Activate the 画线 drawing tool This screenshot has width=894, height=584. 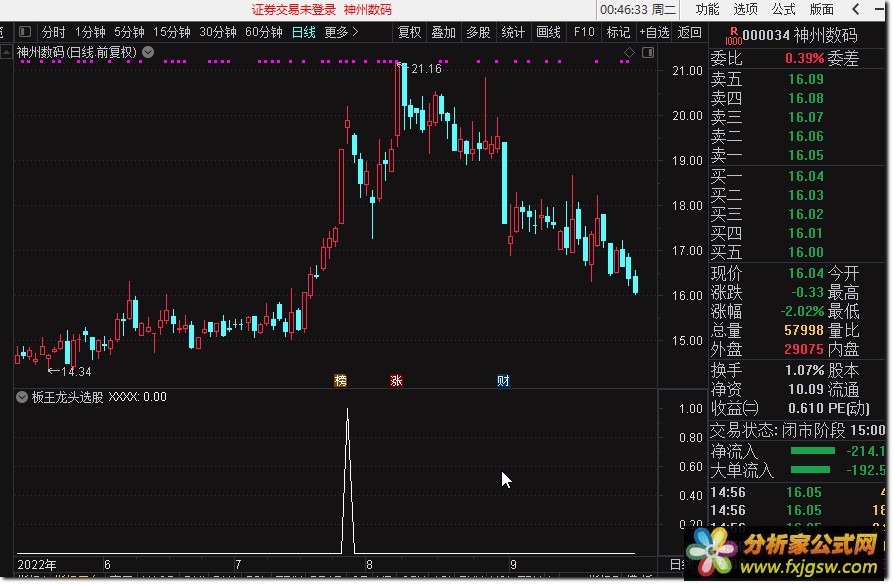pos(548,33)
